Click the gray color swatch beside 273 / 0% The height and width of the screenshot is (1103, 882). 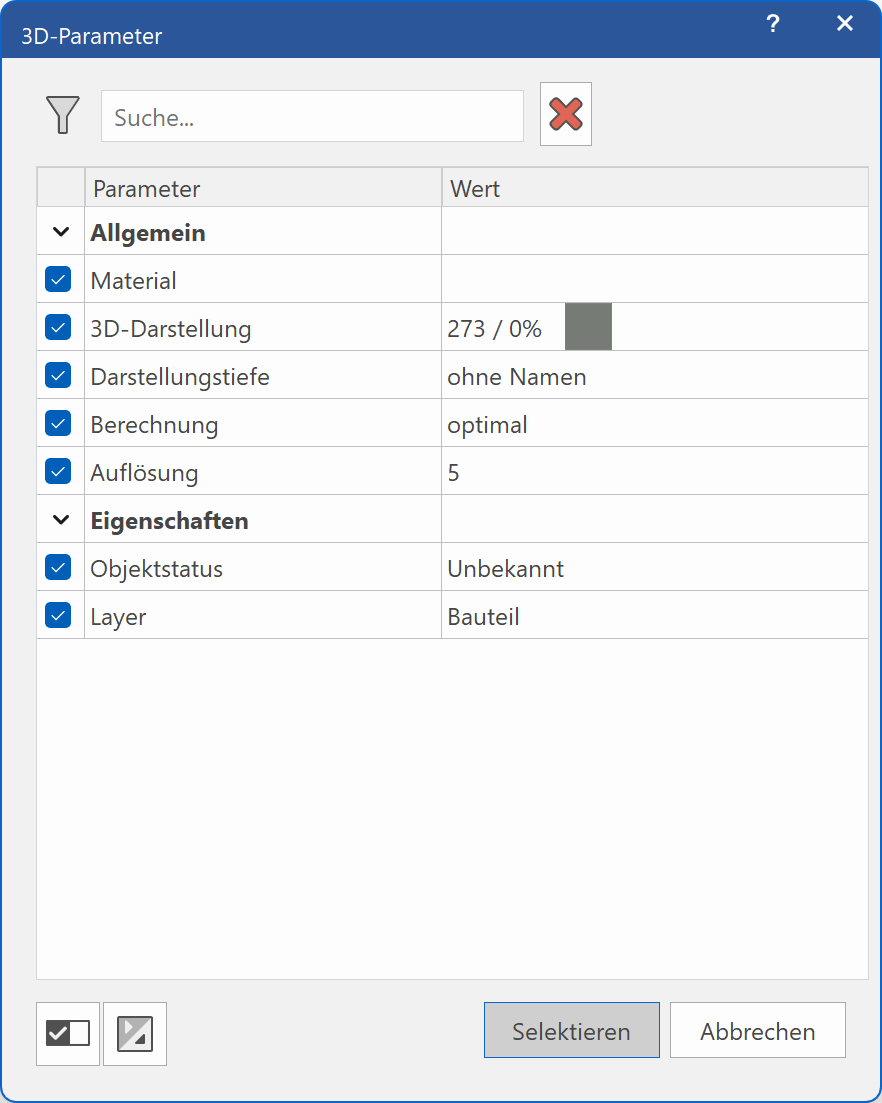click(588, 327)
